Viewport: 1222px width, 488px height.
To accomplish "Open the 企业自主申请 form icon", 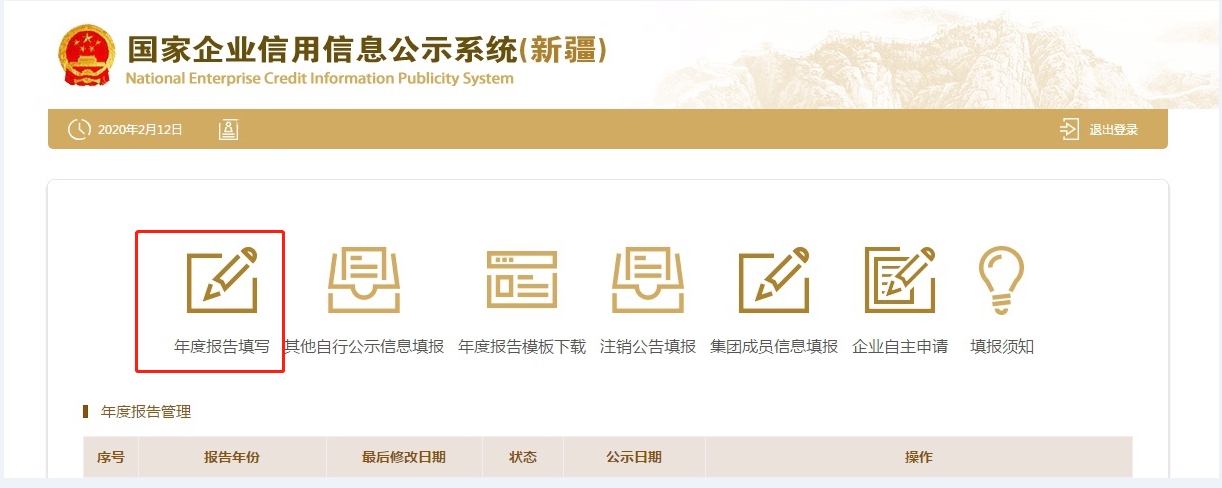I will click(x=900, y=279).
